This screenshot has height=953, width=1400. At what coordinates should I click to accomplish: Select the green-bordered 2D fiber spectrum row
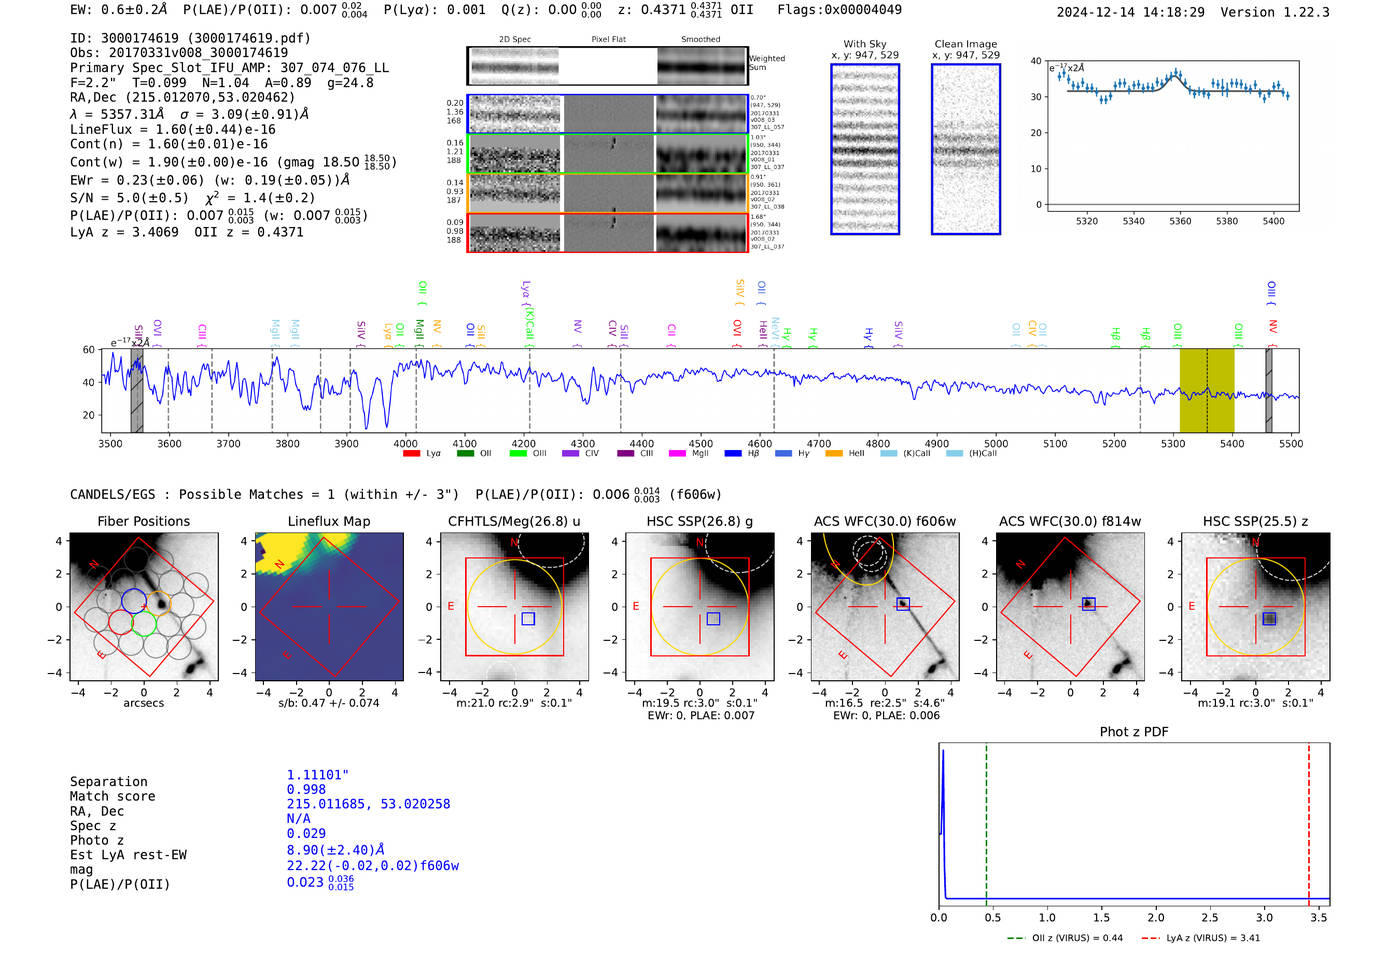coord(607,154)
